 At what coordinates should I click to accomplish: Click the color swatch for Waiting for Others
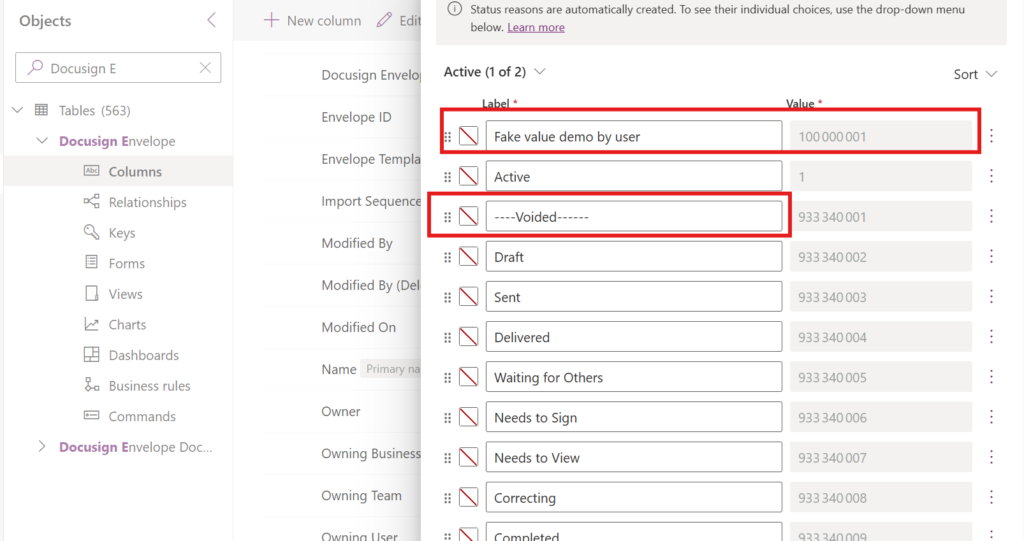click(x=468, y=378)
